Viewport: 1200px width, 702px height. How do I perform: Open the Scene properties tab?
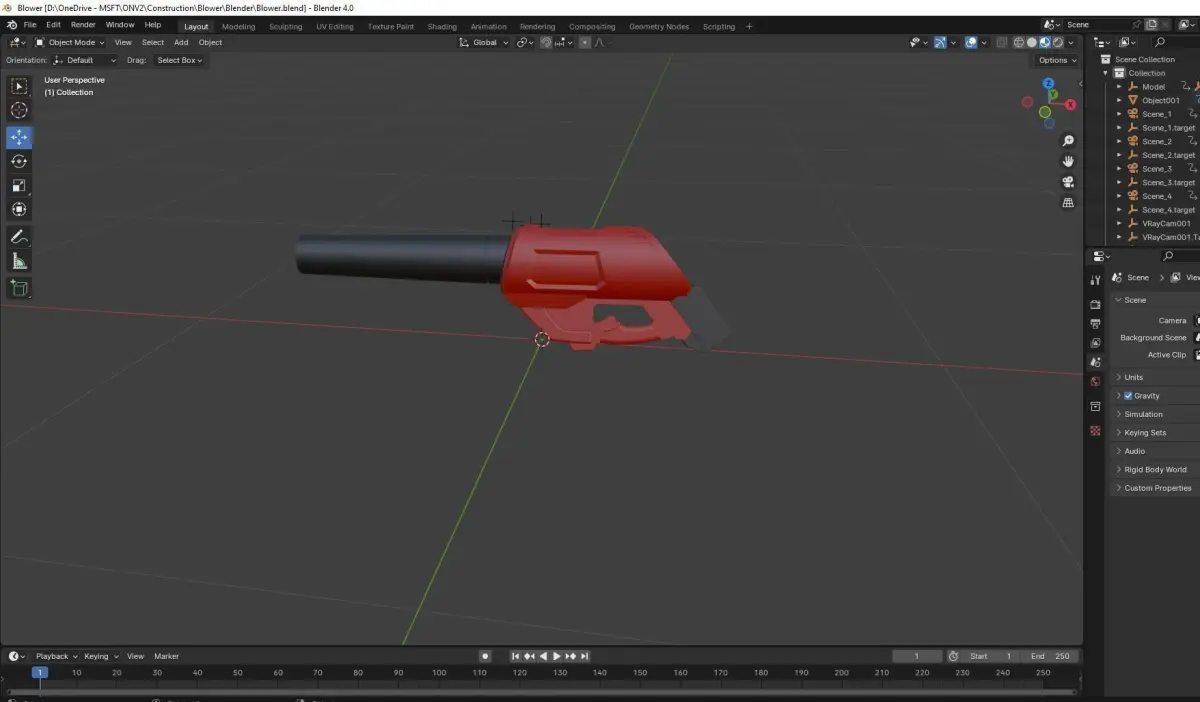[1095, 362]
